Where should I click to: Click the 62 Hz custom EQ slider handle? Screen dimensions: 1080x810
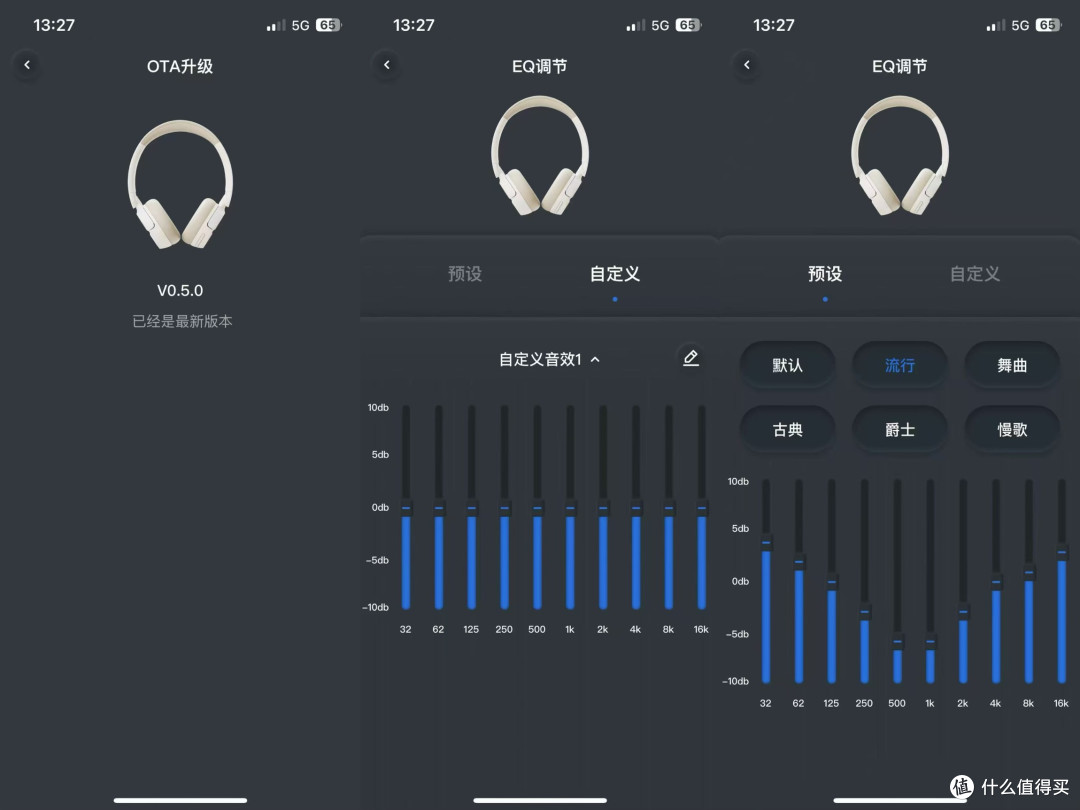[x=439, y=508]
